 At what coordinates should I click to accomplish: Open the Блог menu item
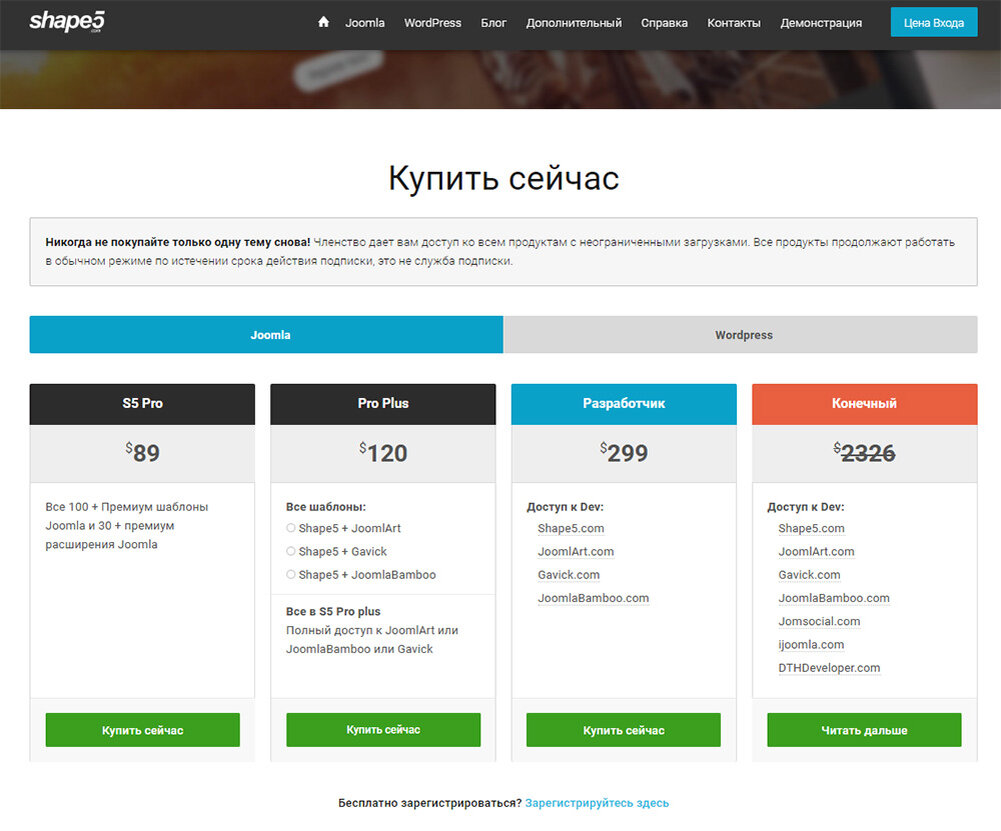pyautogui.click(x=493, y=22)
